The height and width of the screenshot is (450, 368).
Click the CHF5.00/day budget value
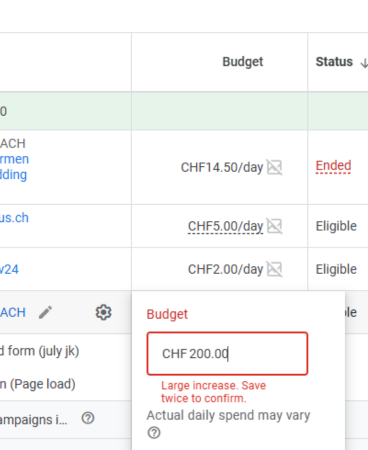click(226, 226)
